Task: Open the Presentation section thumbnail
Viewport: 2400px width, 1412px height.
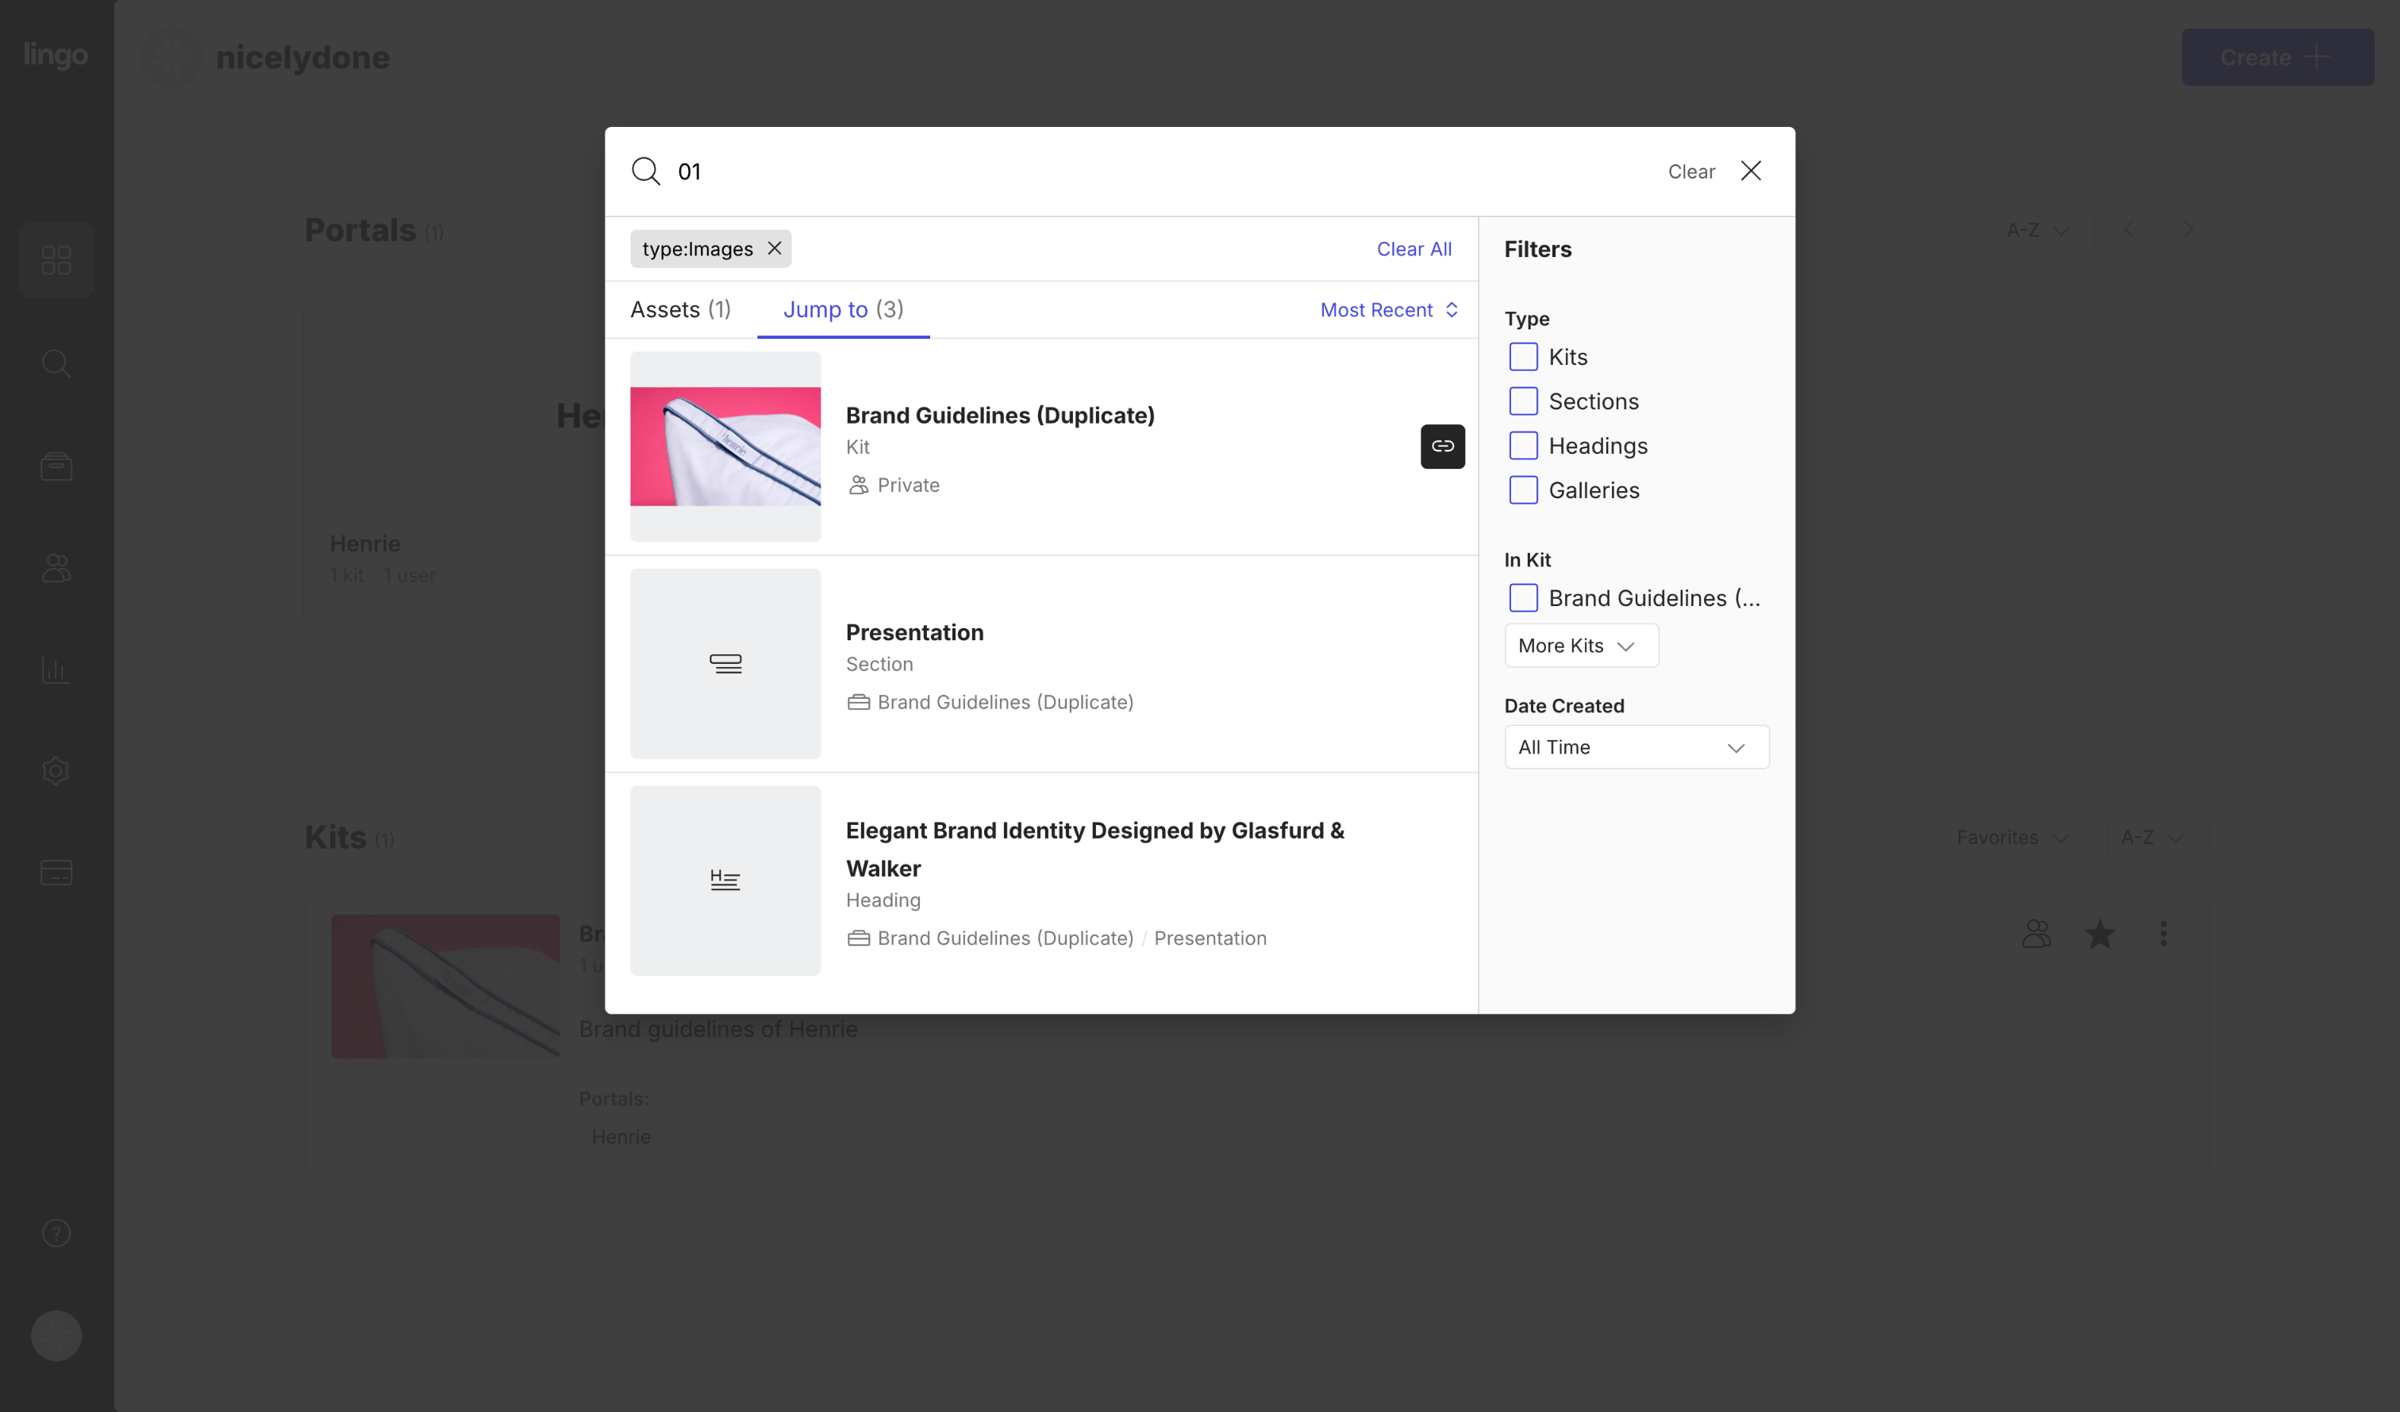Action: [725, 663]
